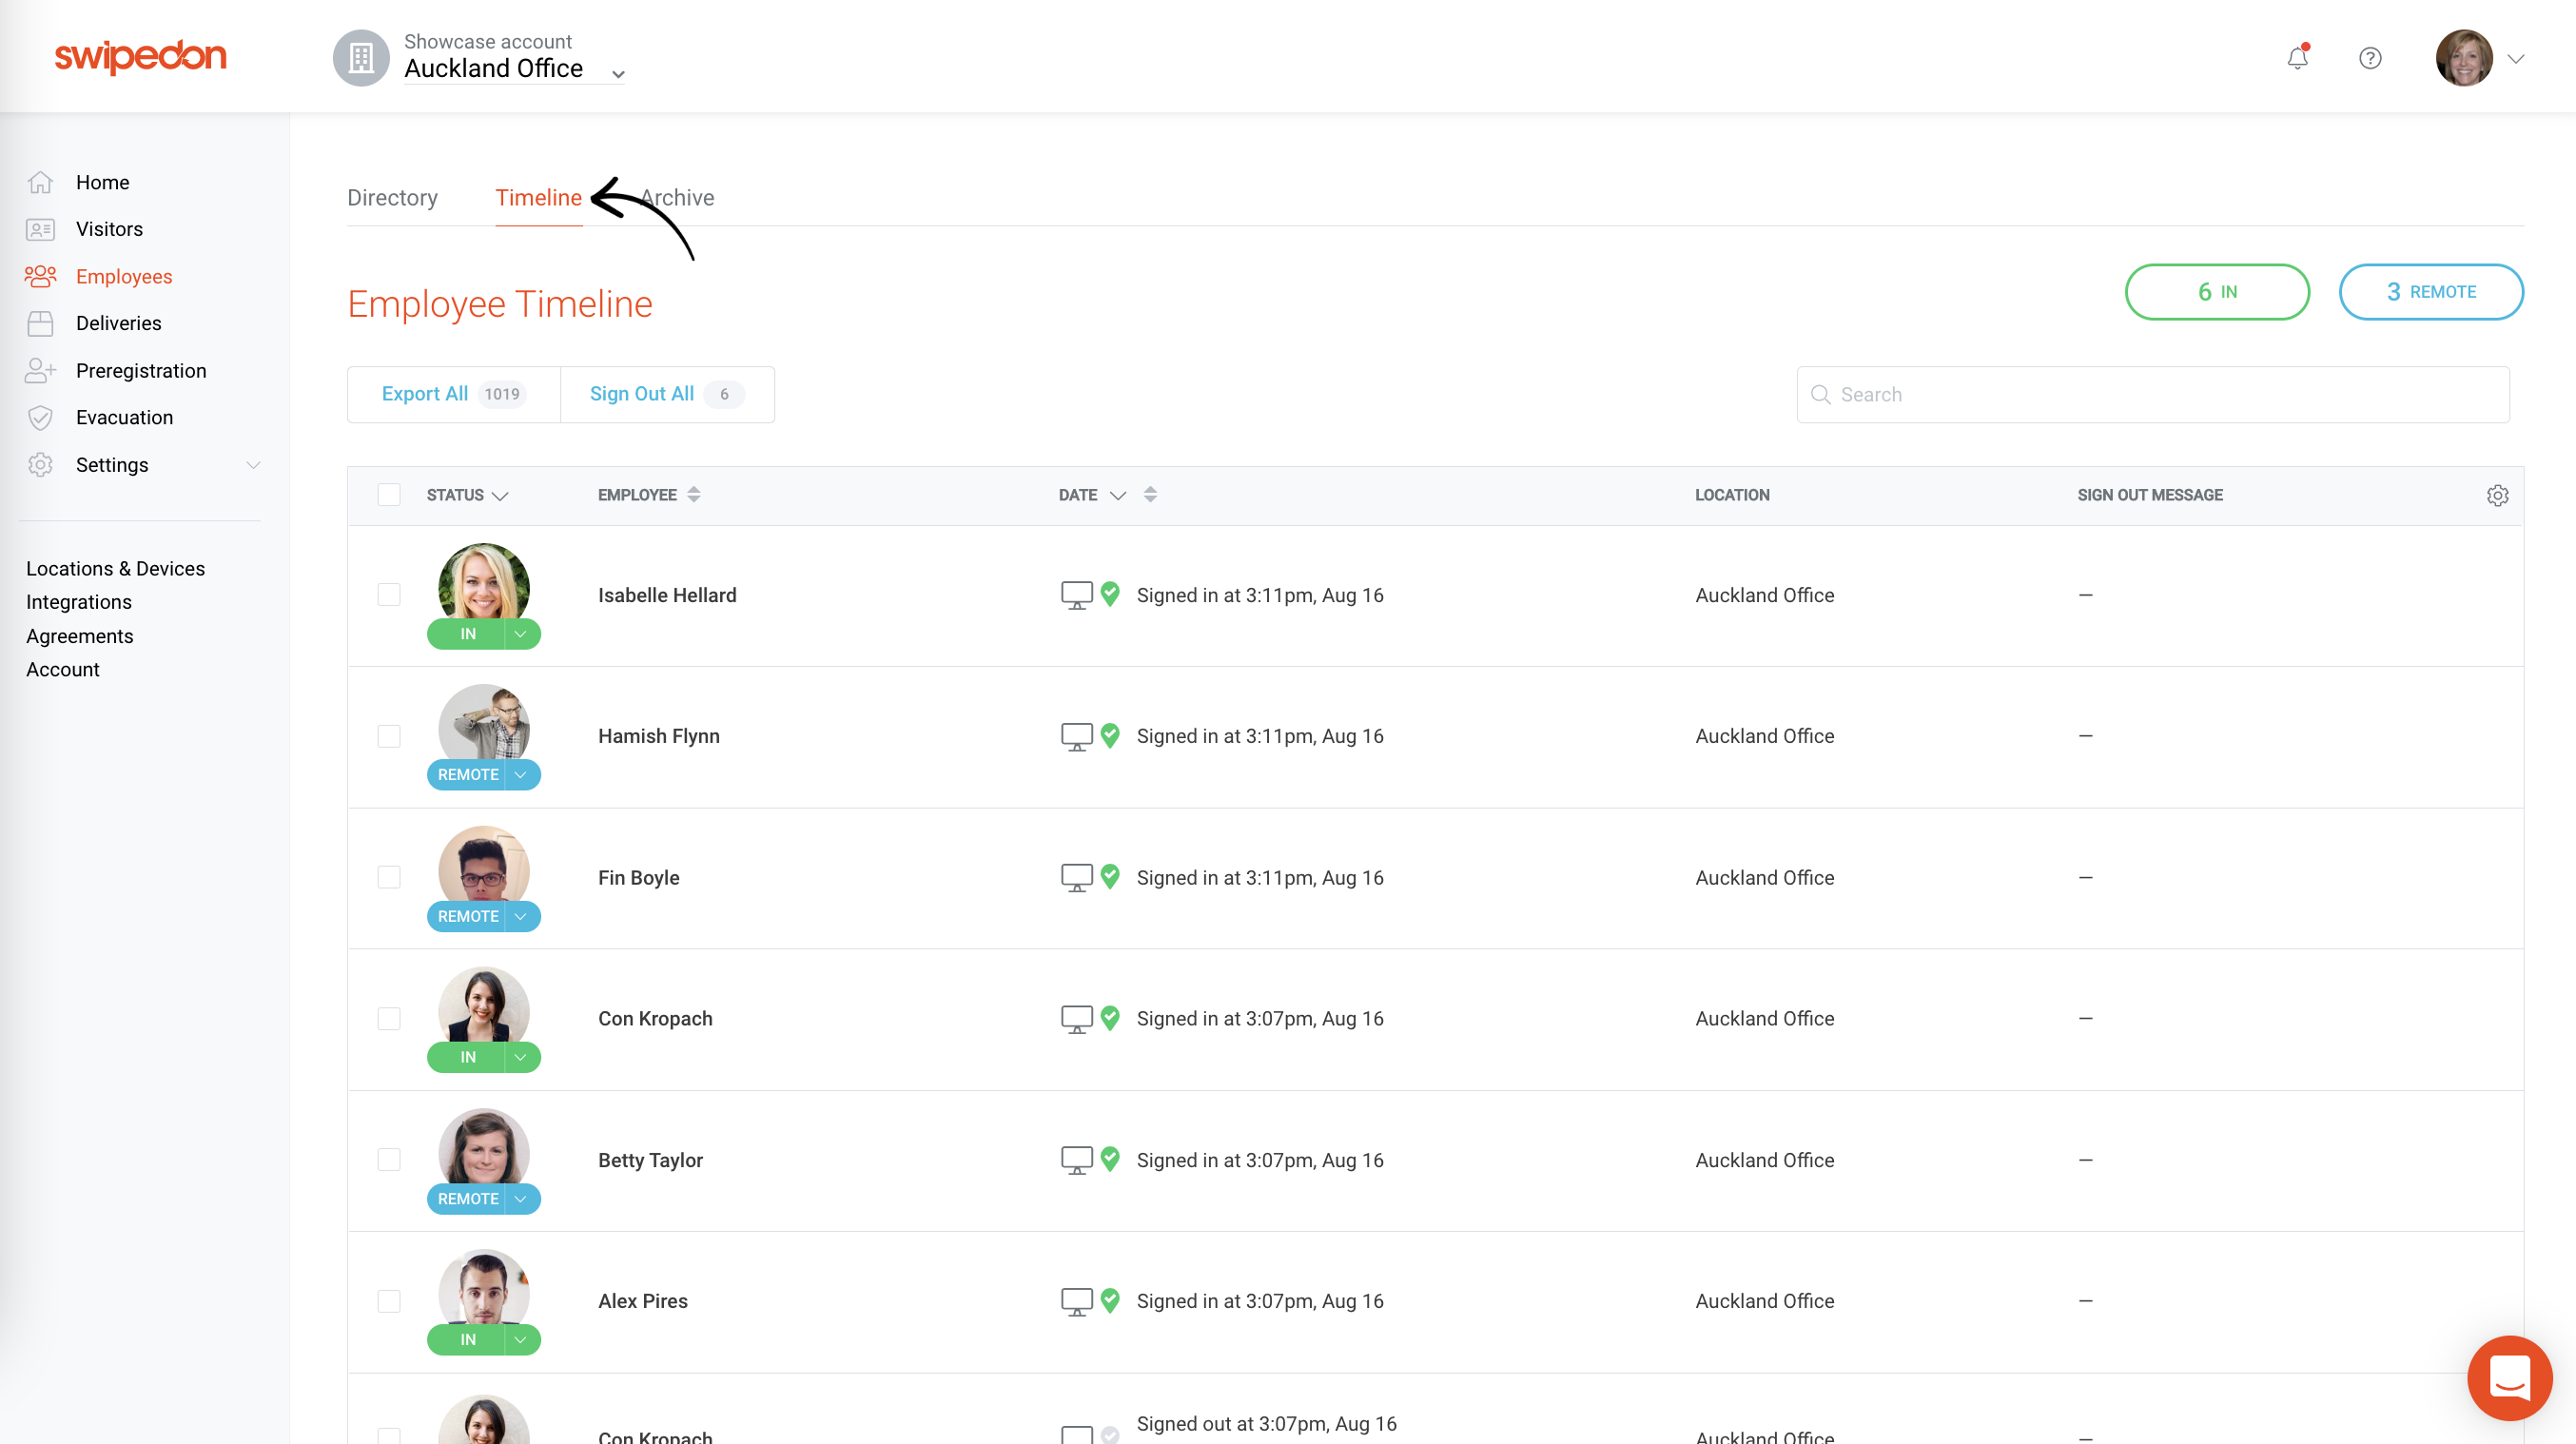Click Isabelle Hellard's green location pin
The height and width of the screenshot is (1444, 2576).
click(1110, 594)
